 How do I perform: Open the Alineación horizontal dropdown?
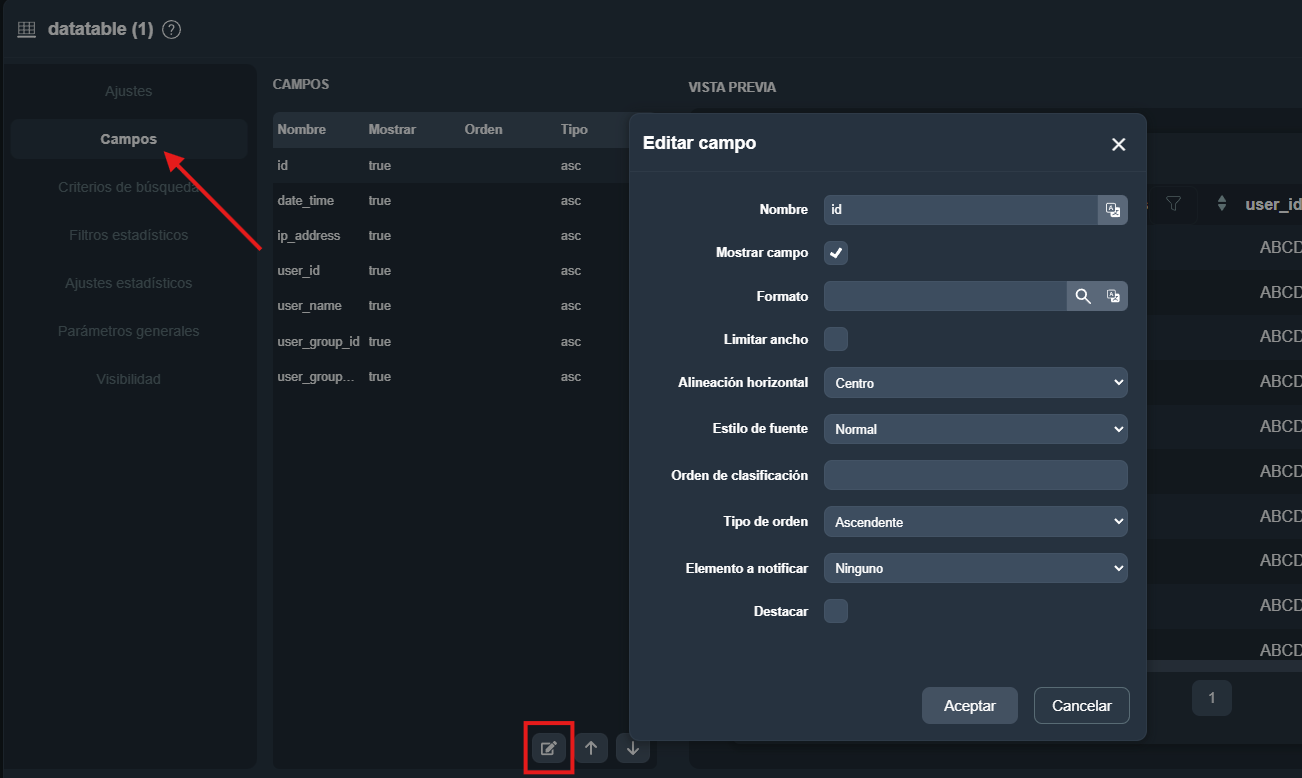coord(975,382)
